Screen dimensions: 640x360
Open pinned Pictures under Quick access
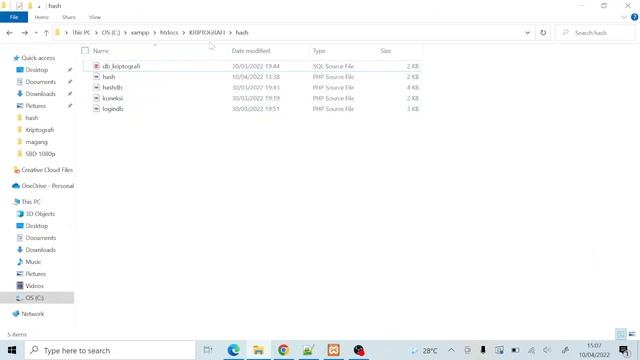[36, 106]
